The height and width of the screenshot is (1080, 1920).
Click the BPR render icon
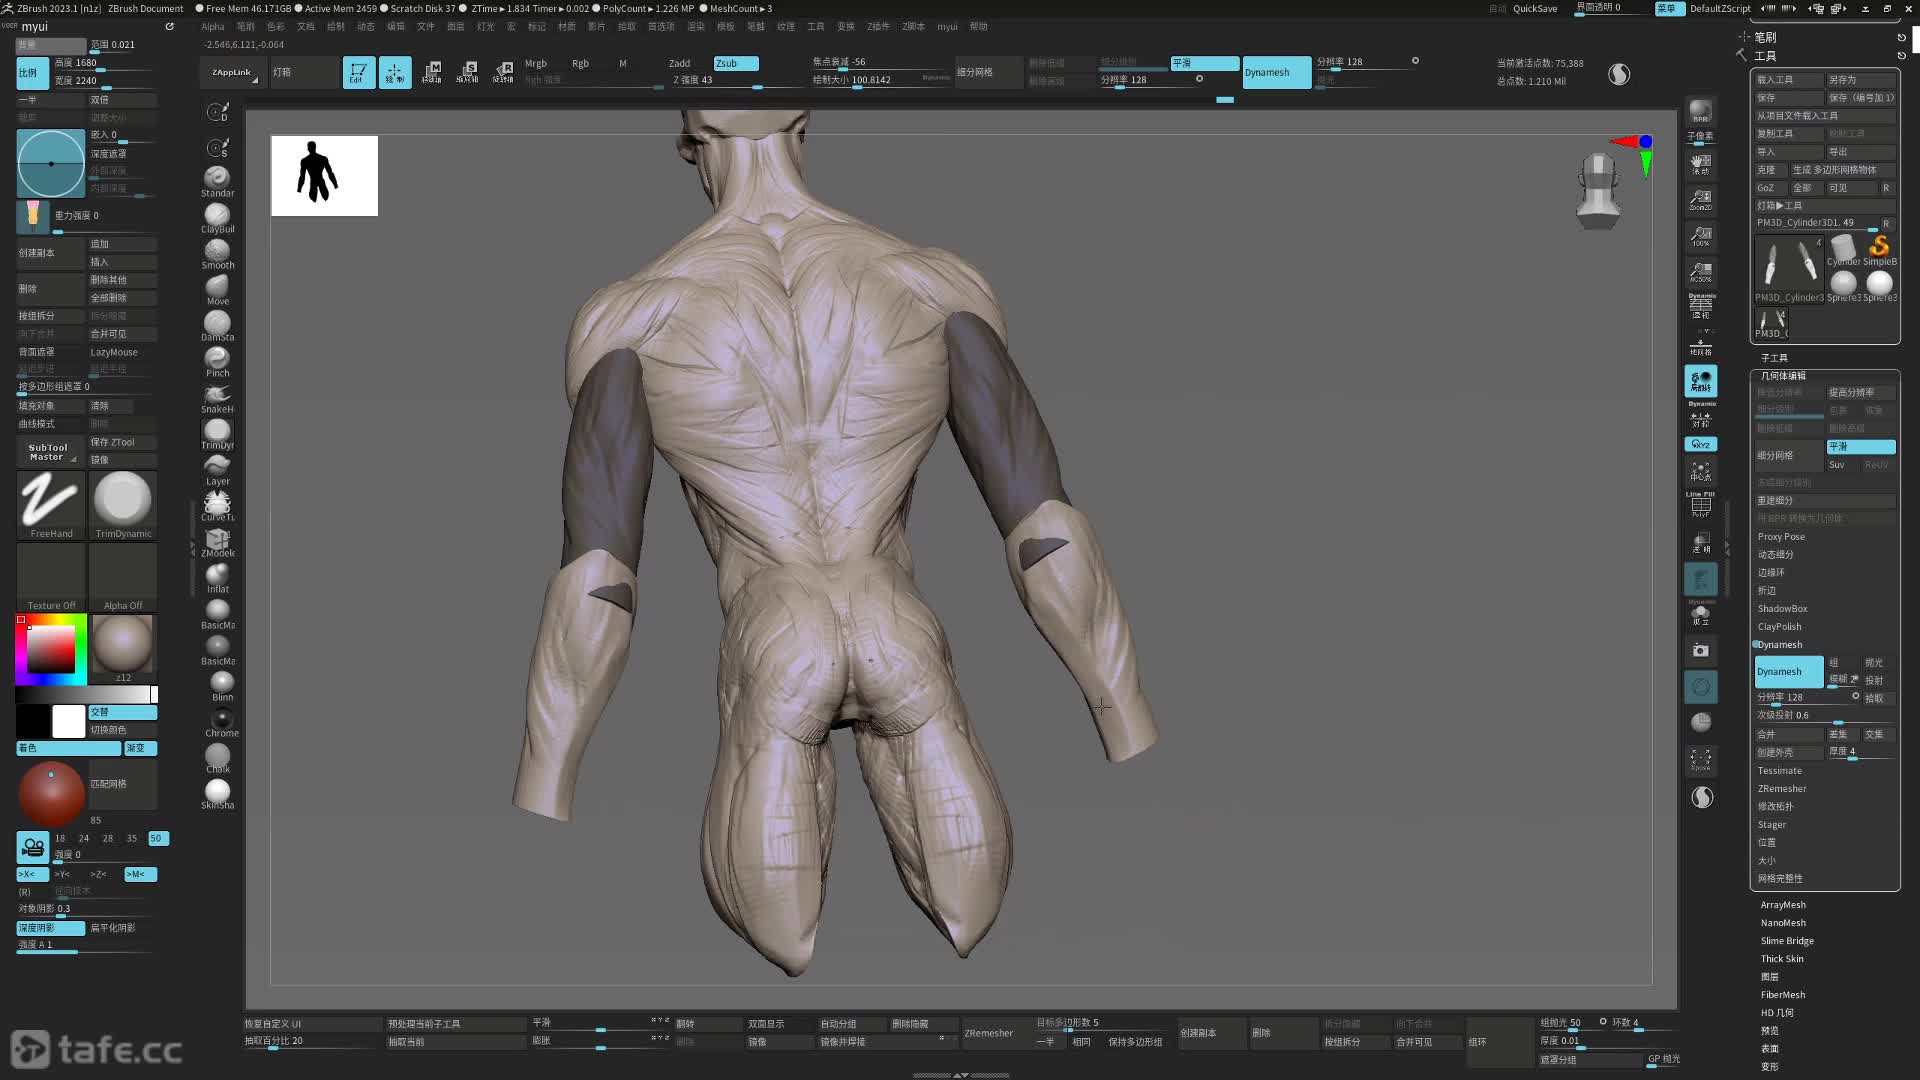(1700, 112)
